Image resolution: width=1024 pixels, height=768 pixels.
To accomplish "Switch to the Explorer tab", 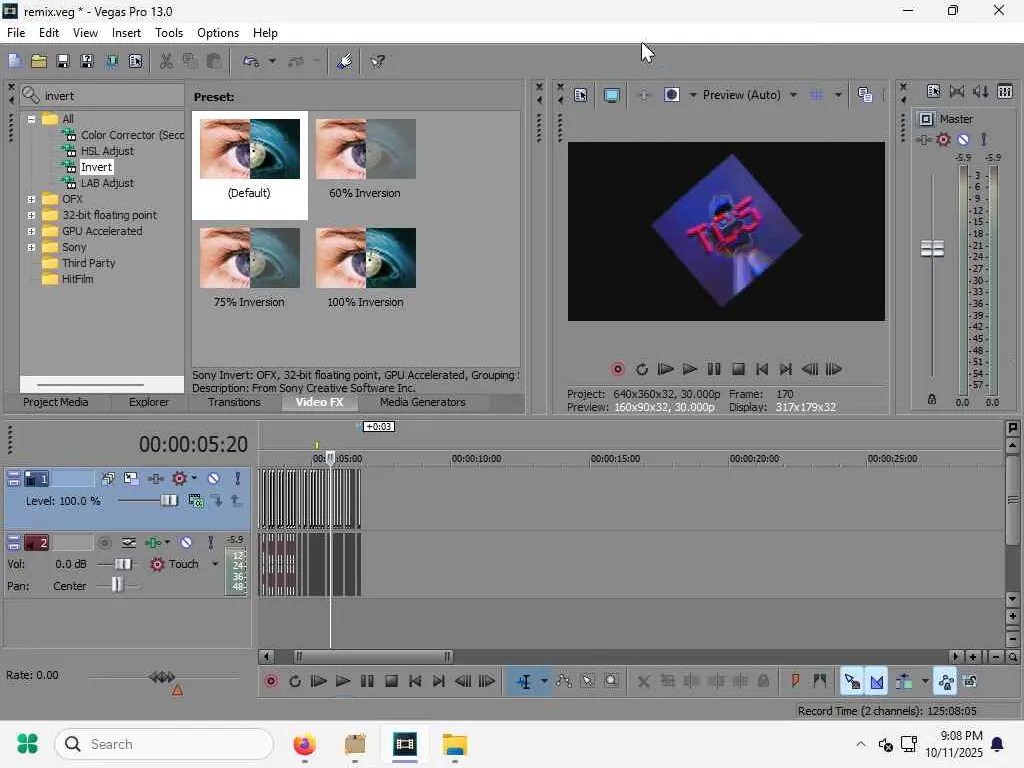I will (148, 402).
